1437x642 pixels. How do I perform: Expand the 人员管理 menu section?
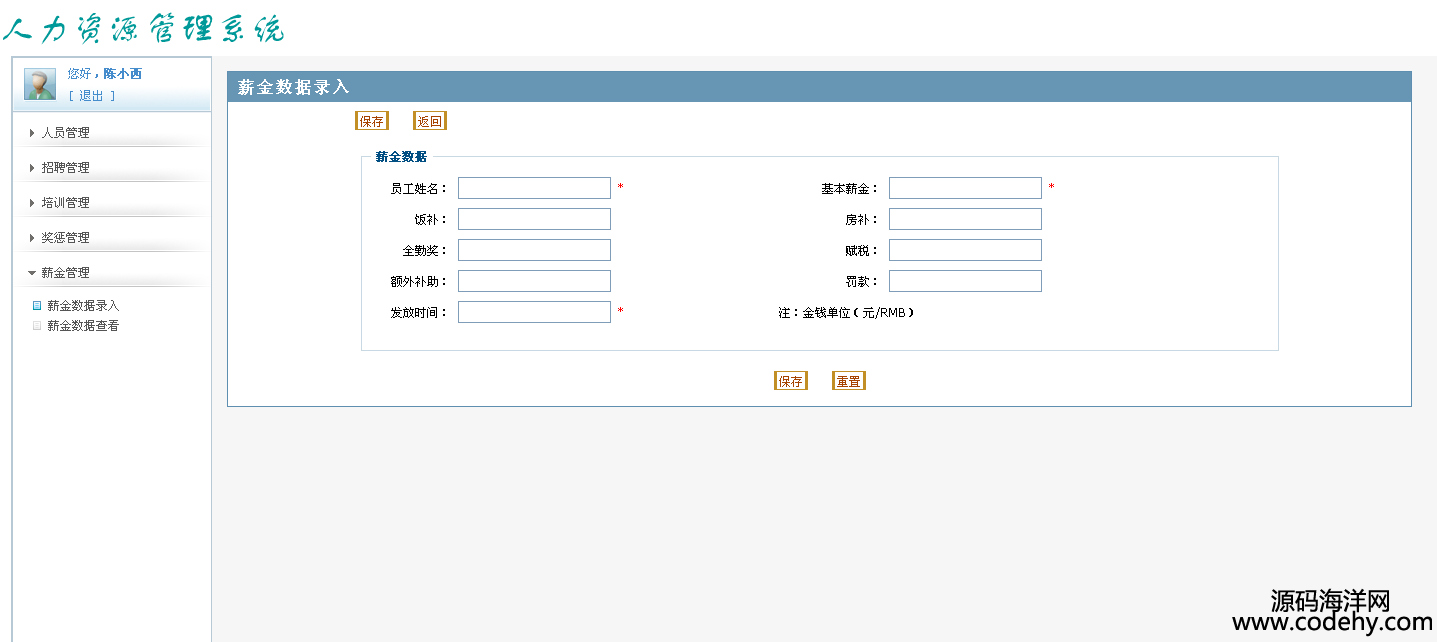pos(65,133)
